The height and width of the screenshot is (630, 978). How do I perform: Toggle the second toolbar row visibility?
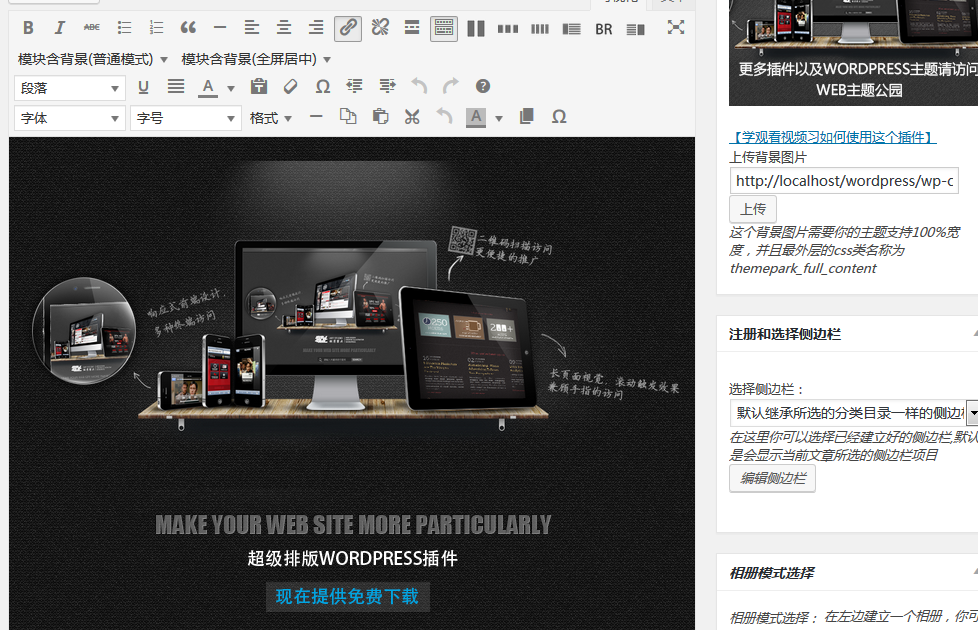point(443,28)
